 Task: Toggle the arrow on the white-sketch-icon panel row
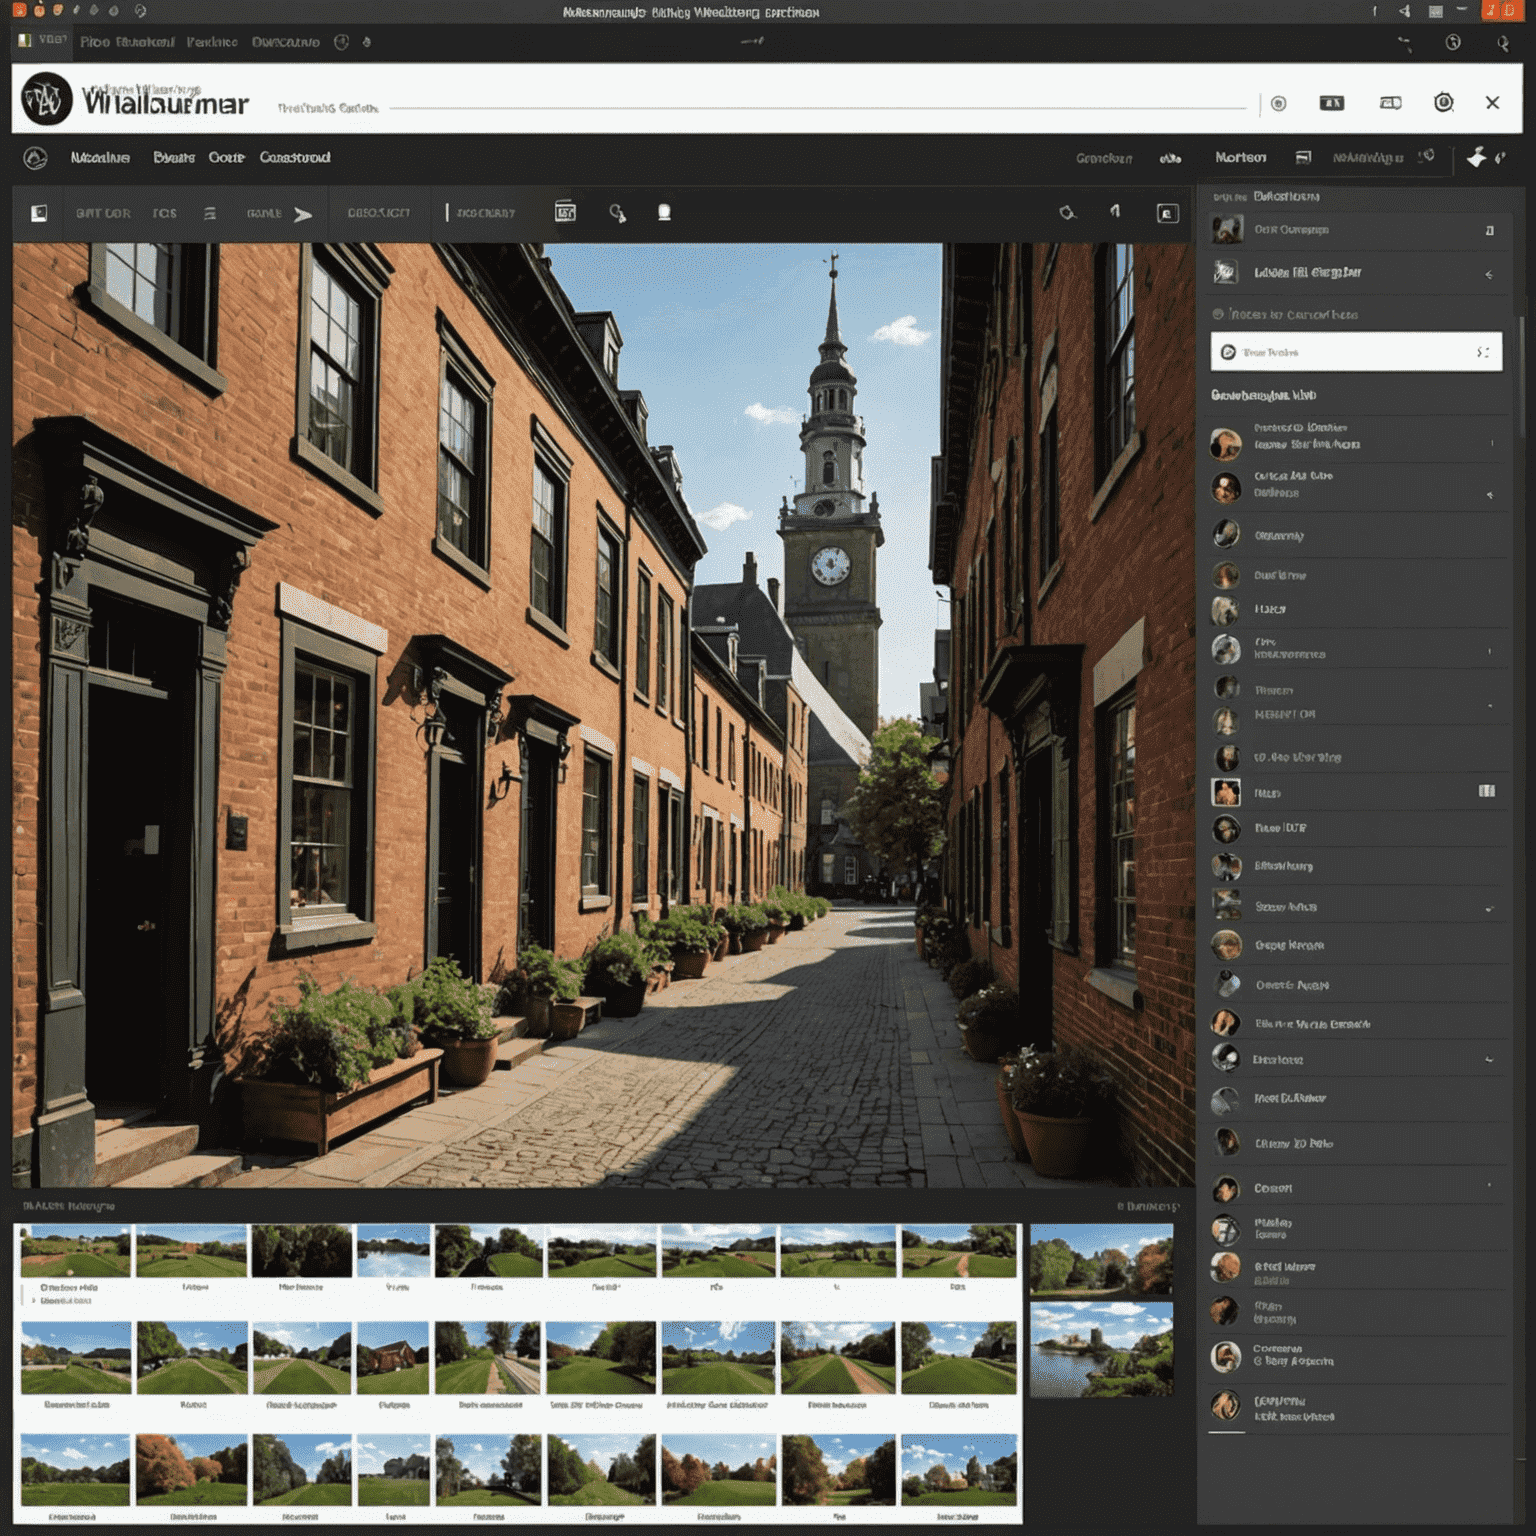point(1489,274)
